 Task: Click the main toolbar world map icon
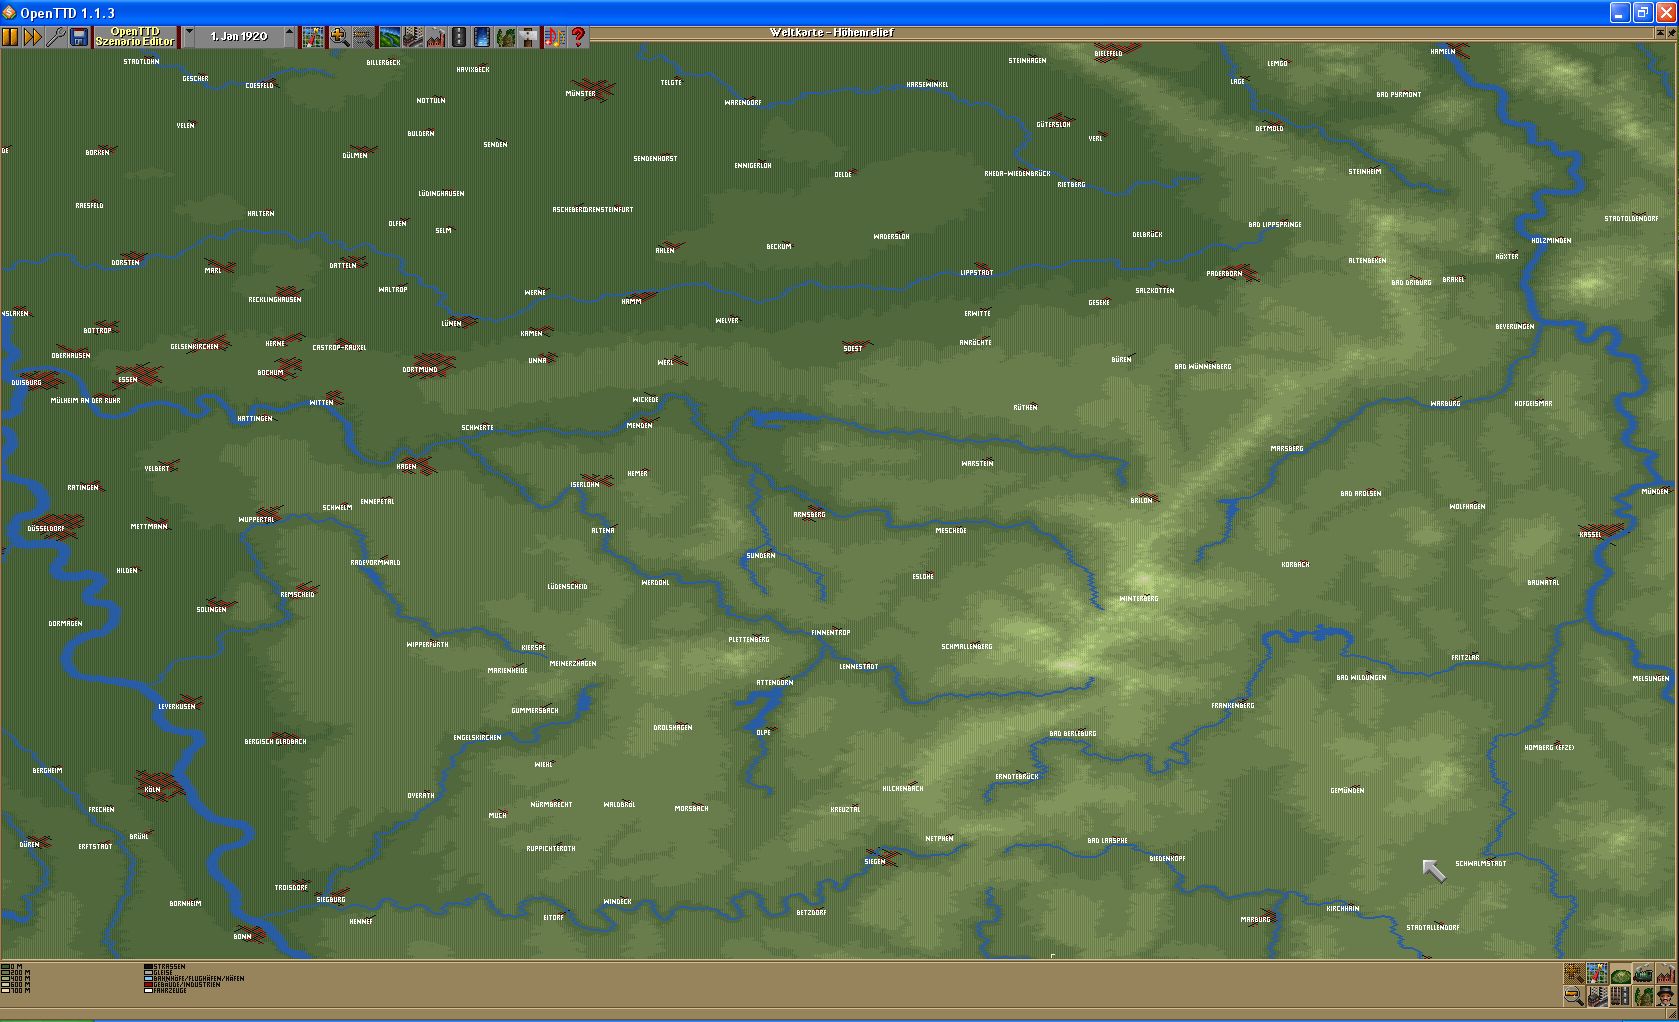coord(314,37)
